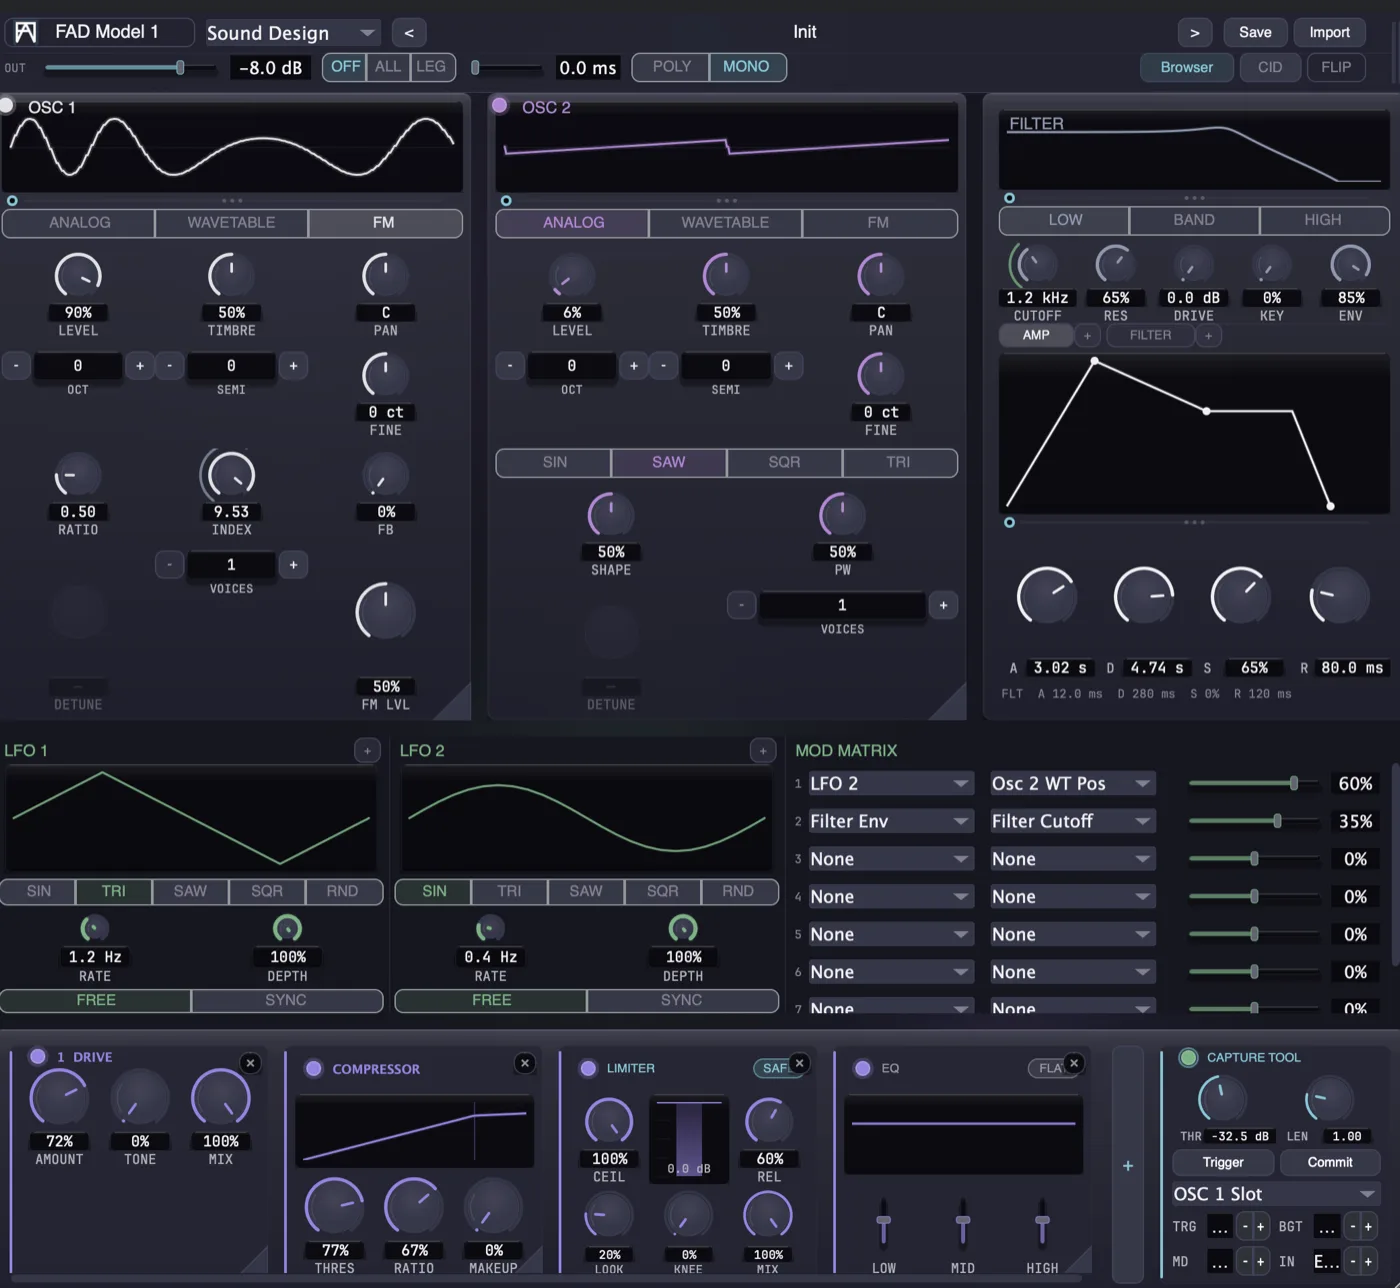
Task: Close the Drive effect module
Action: 251,1063
